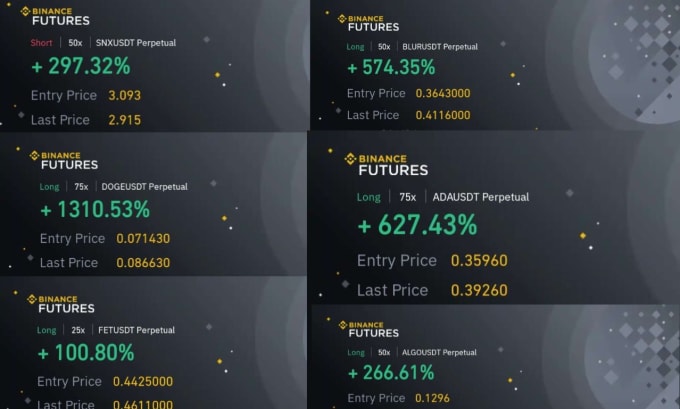This screenshot has height=409, width=680.
Task: Select the +1310.53% DOGEUSDT profit figure
Action: click(95, 209)
